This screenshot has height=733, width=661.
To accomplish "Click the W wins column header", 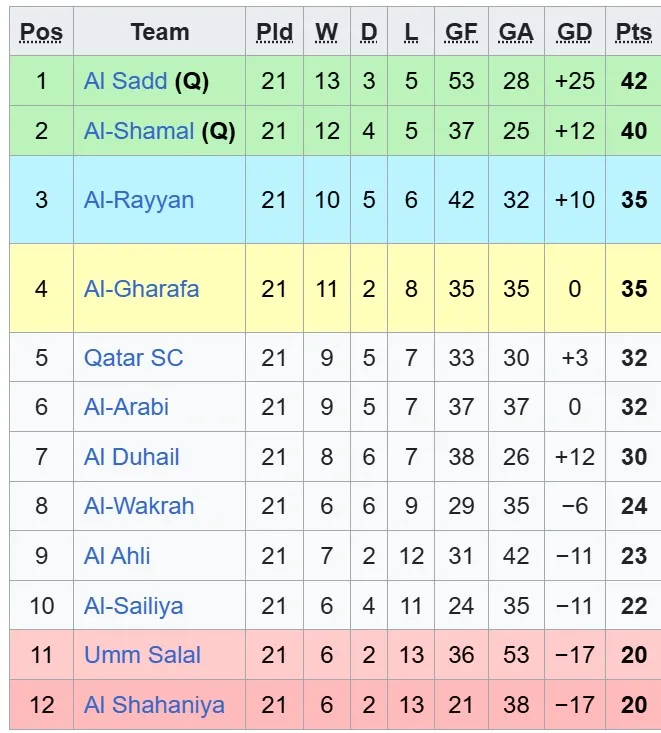I will [x=327, y=32].
